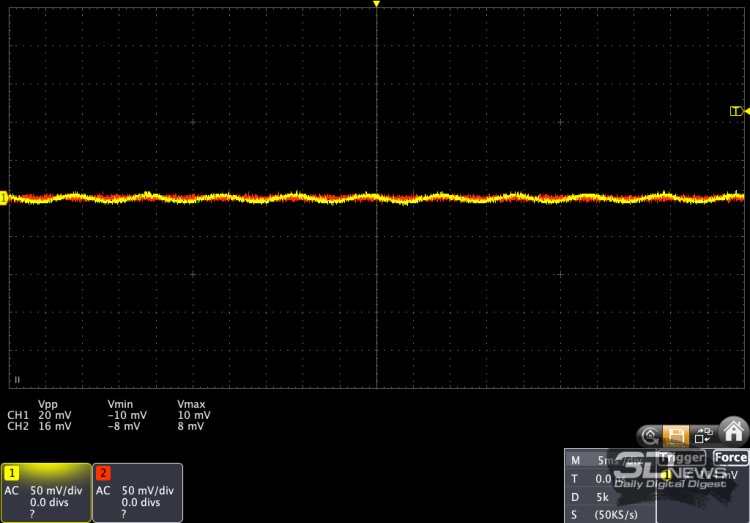Viewport: 750px width, 523px height.
Task: Click the yellow trigger source 1 indicator
Action: click(x=666, y=475)
